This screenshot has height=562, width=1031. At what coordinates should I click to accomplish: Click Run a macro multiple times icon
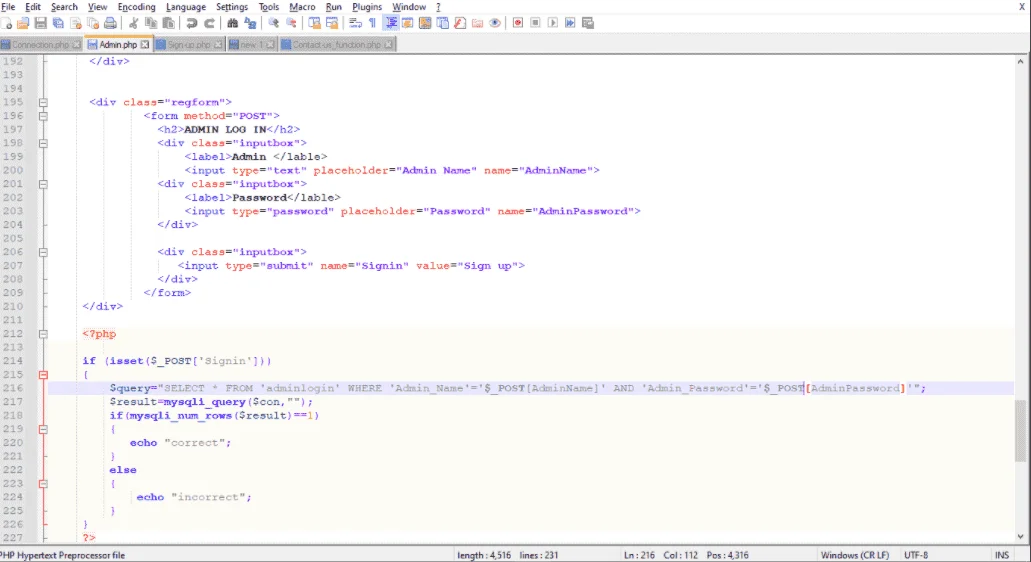(570, 23)
